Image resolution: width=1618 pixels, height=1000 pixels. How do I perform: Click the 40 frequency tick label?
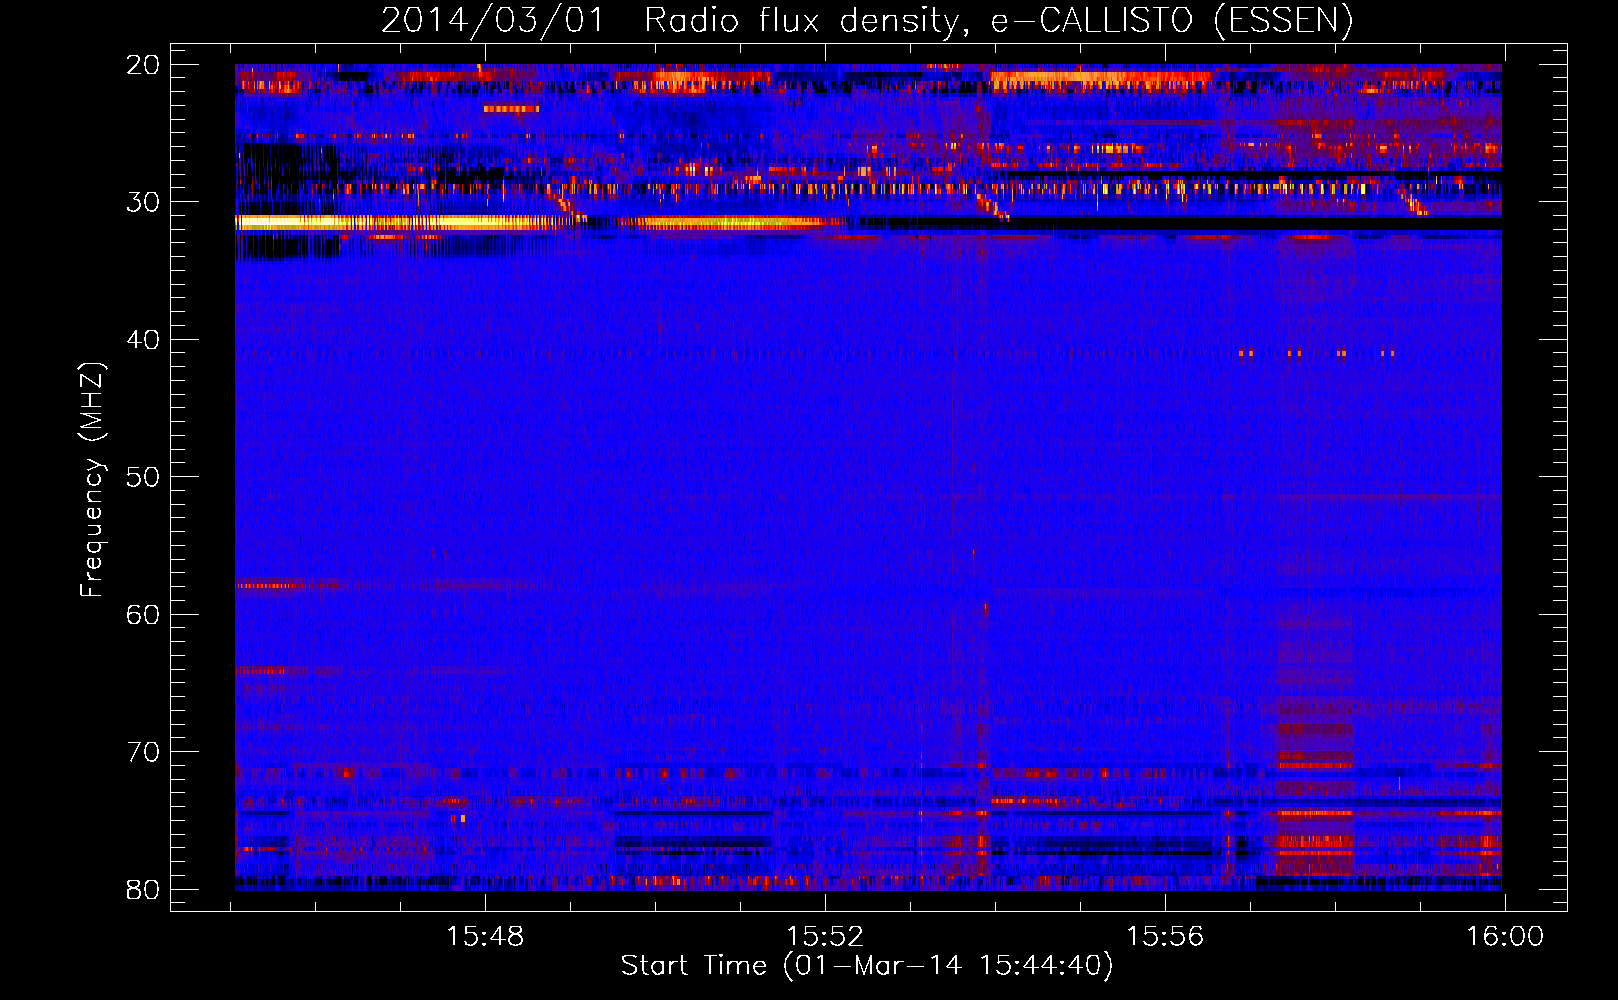(143, 340)
